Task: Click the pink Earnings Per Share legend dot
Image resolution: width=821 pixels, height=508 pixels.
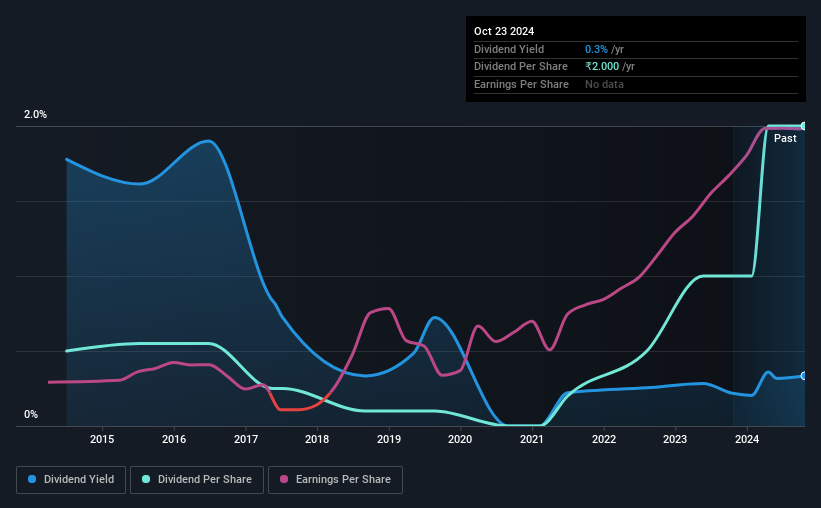Action: pyautogui.click(x=284, y=479)
